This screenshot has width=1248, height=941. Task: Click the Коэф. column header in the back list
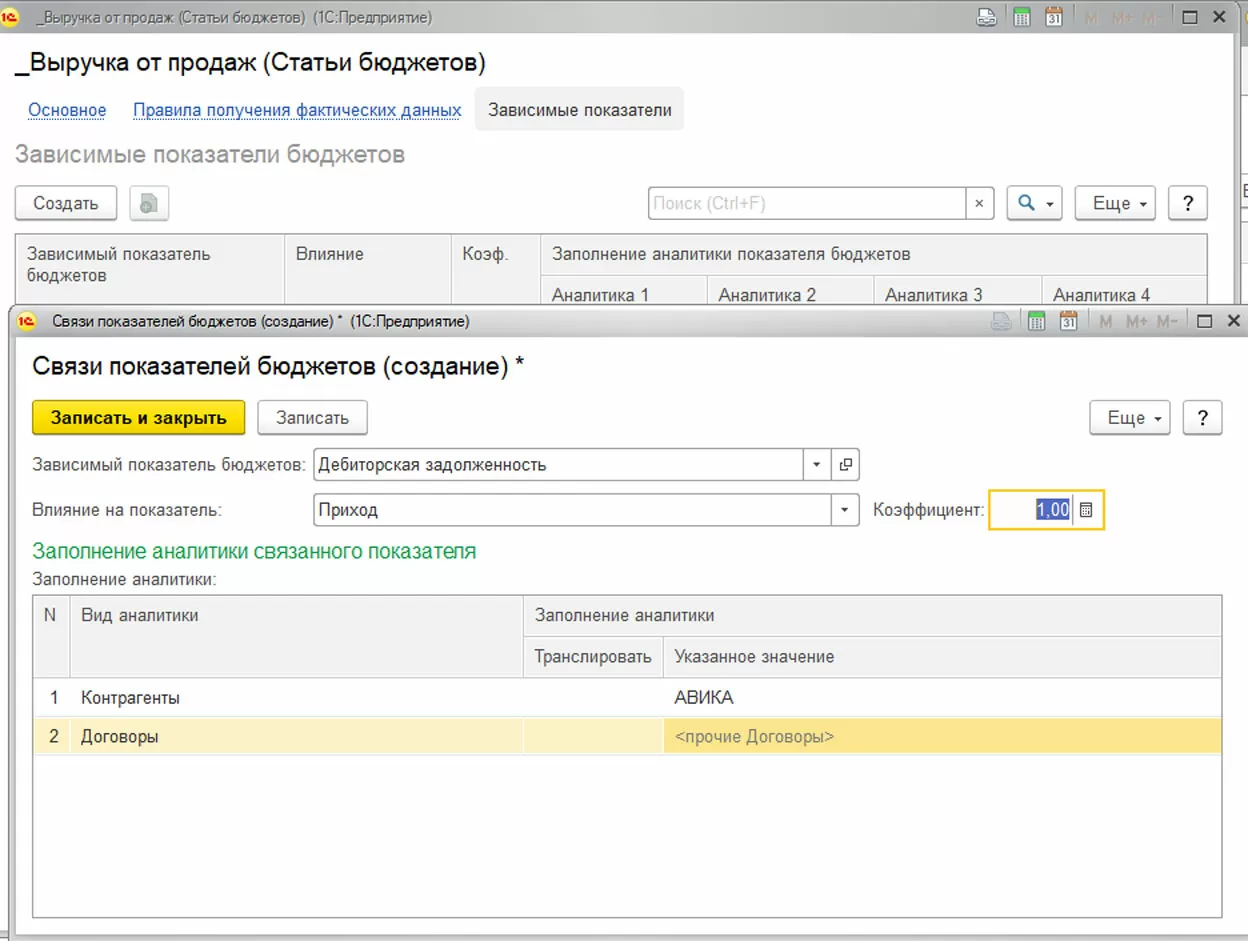pyautogui.click(x=495, y=268)
